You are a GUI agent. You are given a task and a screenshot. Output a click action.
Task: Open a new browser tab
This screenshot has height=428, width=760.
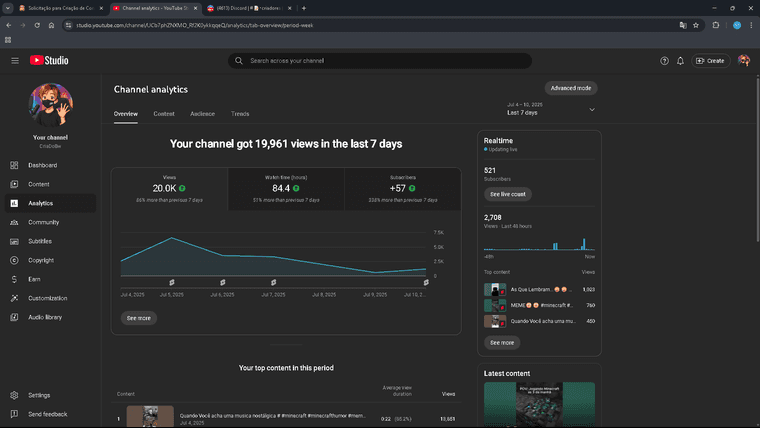click(304, 8)
